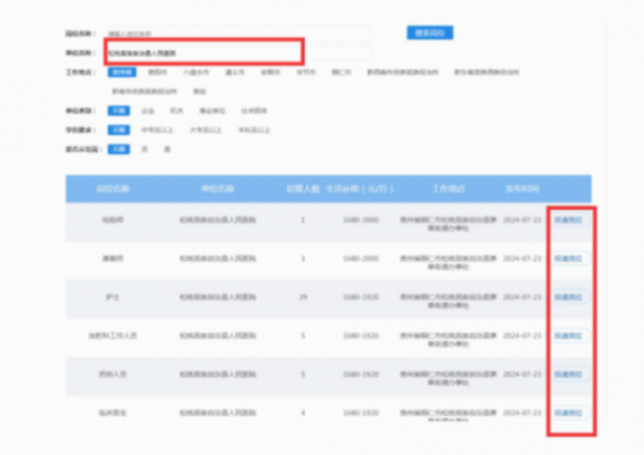Pick 铜仁市 work location option
Image resolution: width=644 pixels, height=455 pixels.
pyautogui.click(x=341, y=73)
